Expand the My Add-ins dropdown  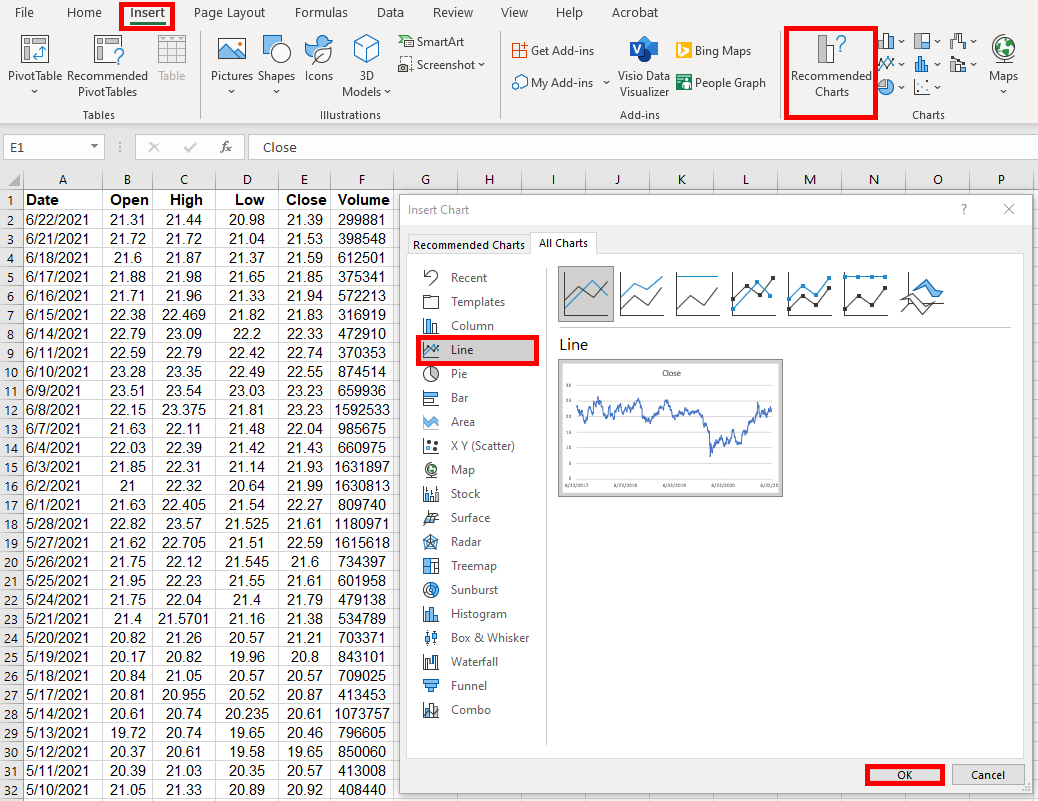pyautogui.click(x=606, y=83)
